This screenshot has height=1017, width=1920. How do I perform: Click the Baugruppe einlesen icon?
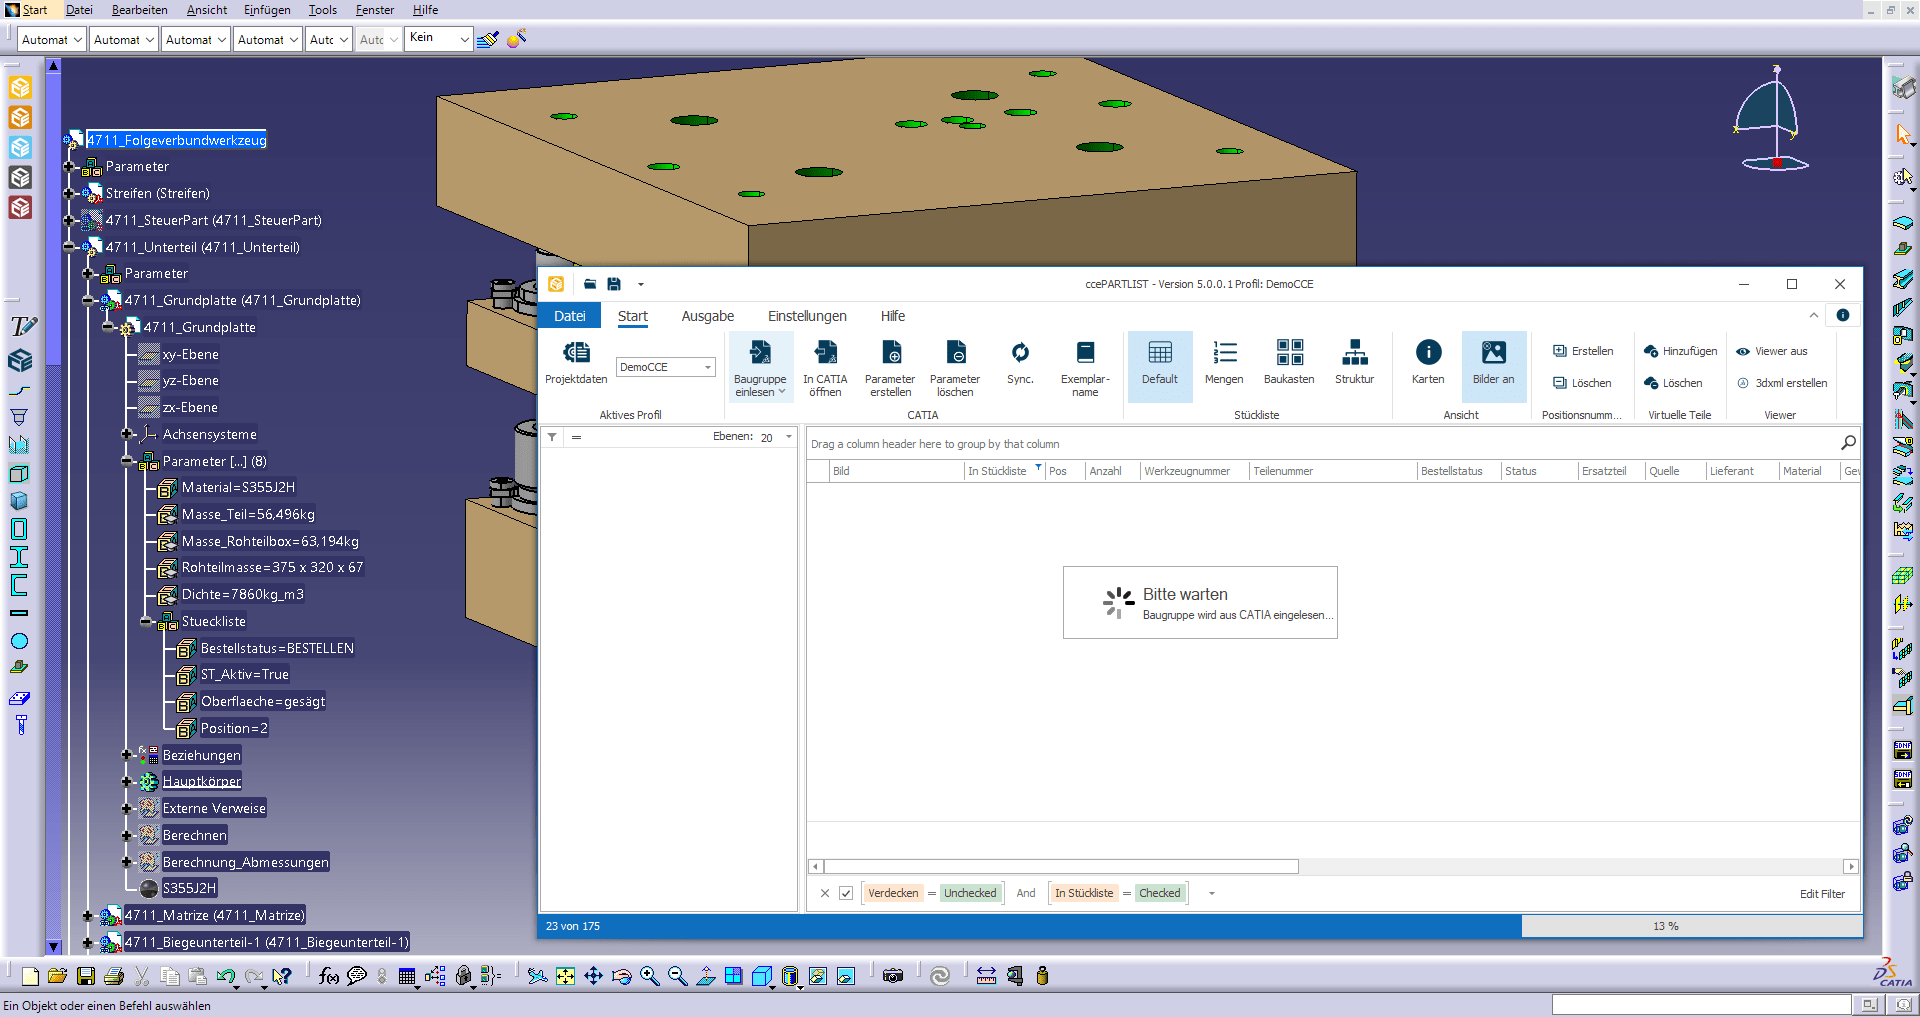[760, 353]
